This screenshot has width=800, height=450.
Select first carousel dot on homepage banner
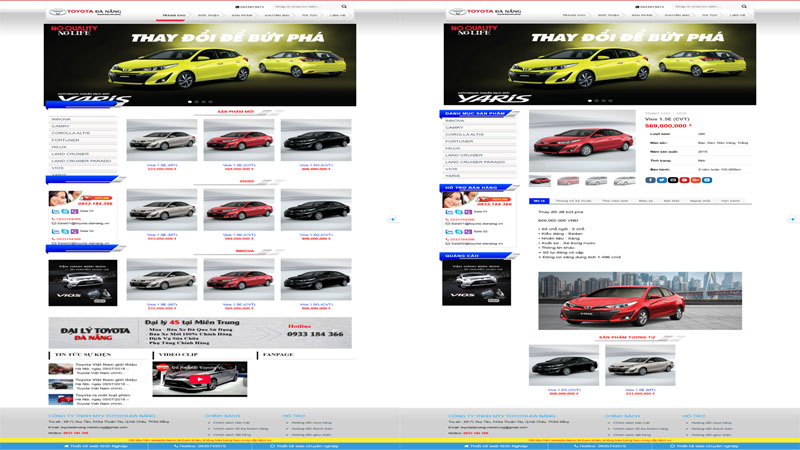pyautogui.click(x=190, y=102)
